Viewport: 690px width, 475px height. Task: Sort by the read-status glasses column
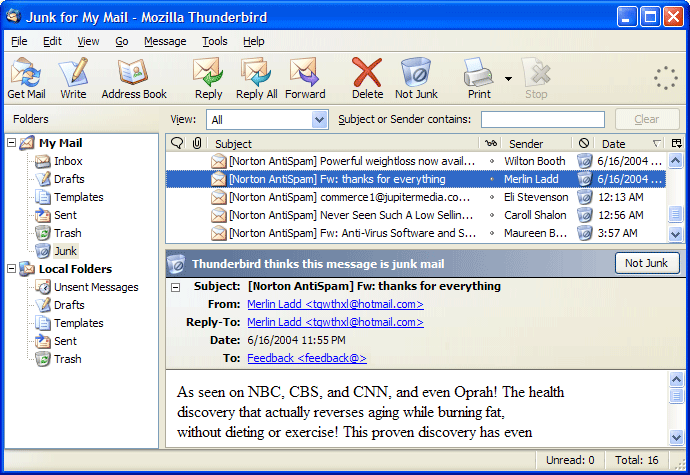coord(491,143)
